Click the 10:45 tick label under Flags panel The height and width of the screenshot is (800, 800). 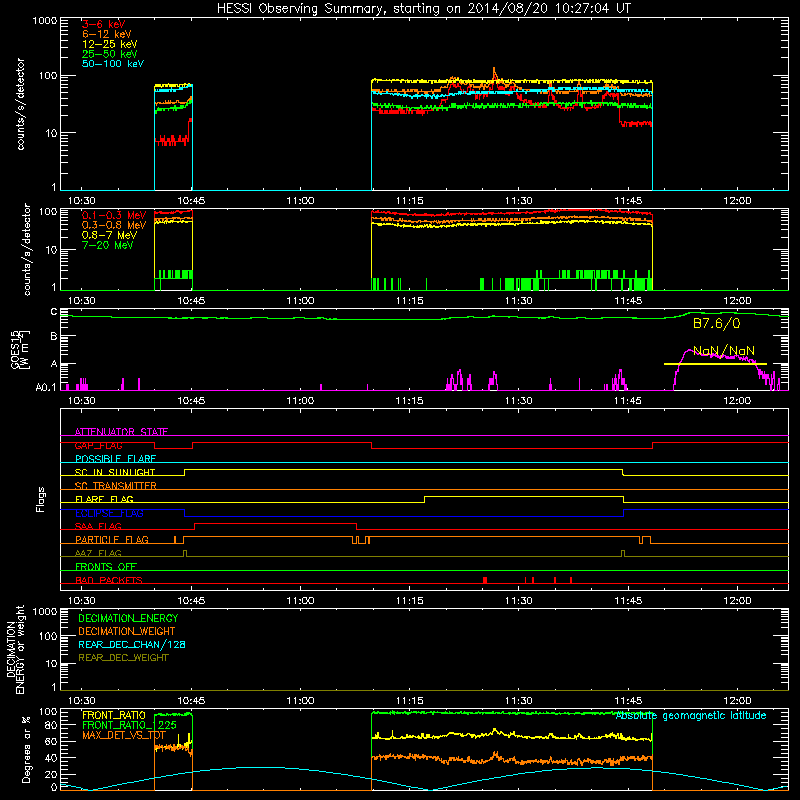(191, 601)
